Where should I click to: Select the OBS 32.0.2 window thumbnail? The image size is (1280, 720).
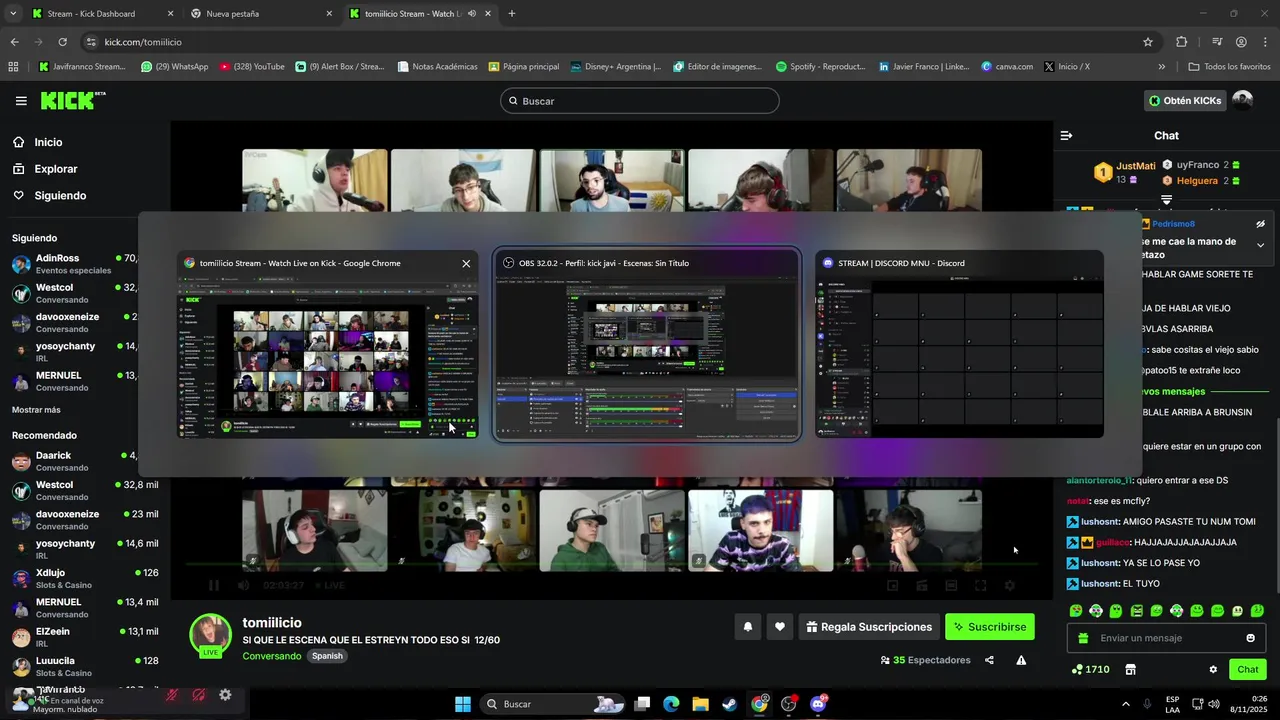(x=646, y=345)
